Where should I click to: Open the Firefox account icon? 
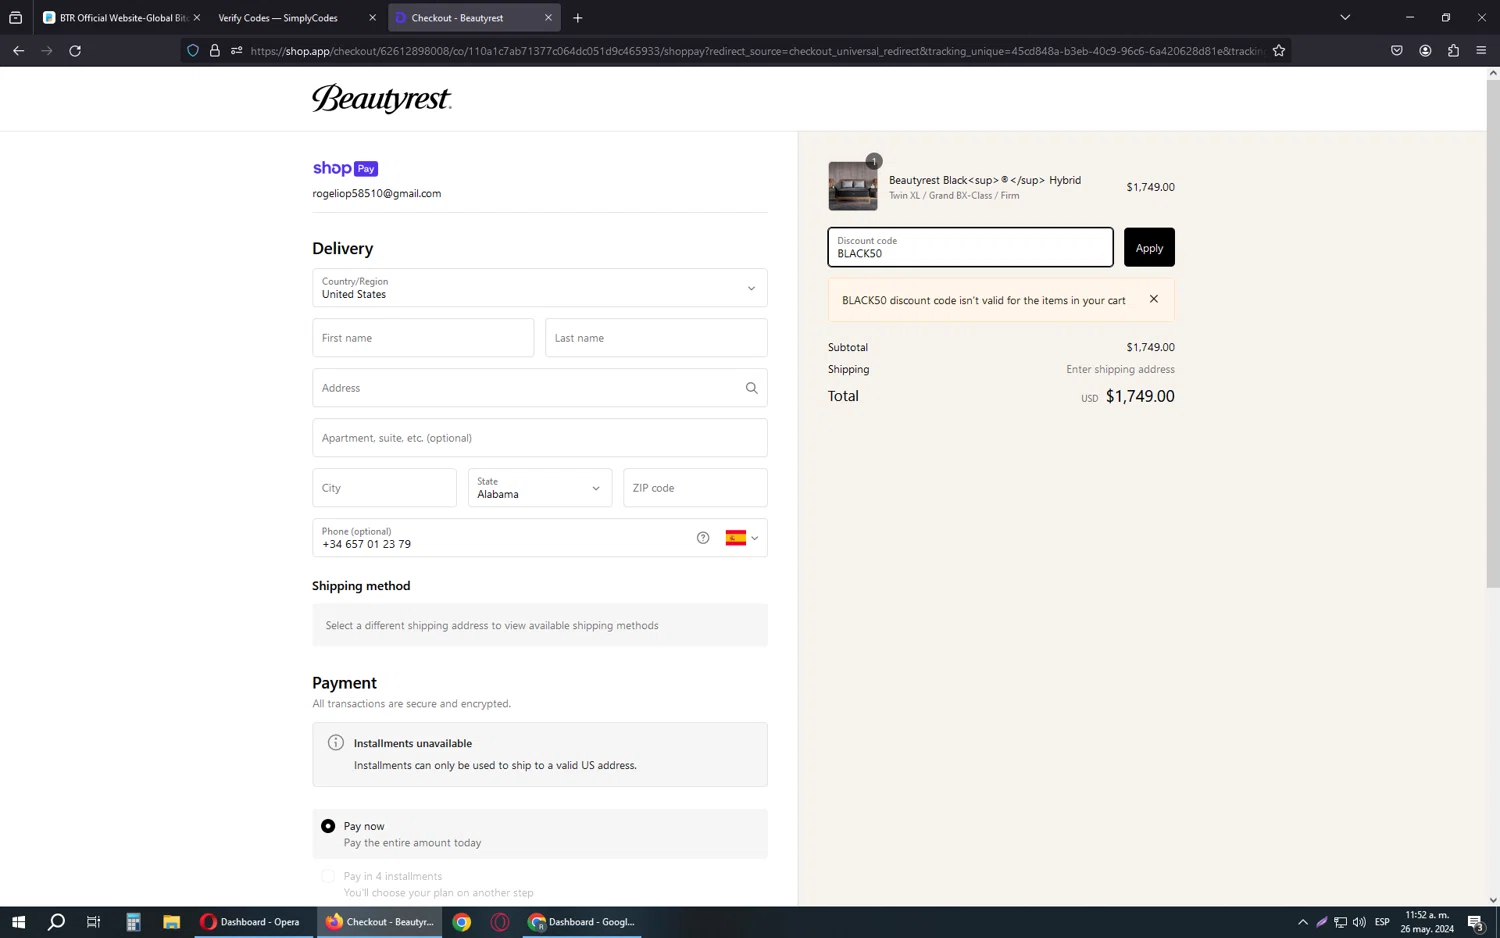tap(1425, 50)
